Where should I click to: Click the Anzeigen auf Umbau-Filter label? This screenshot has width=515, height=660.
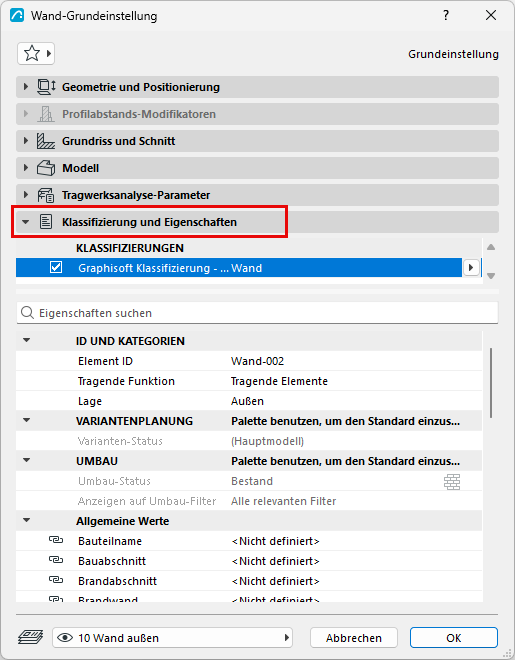[x=147, y=501]
